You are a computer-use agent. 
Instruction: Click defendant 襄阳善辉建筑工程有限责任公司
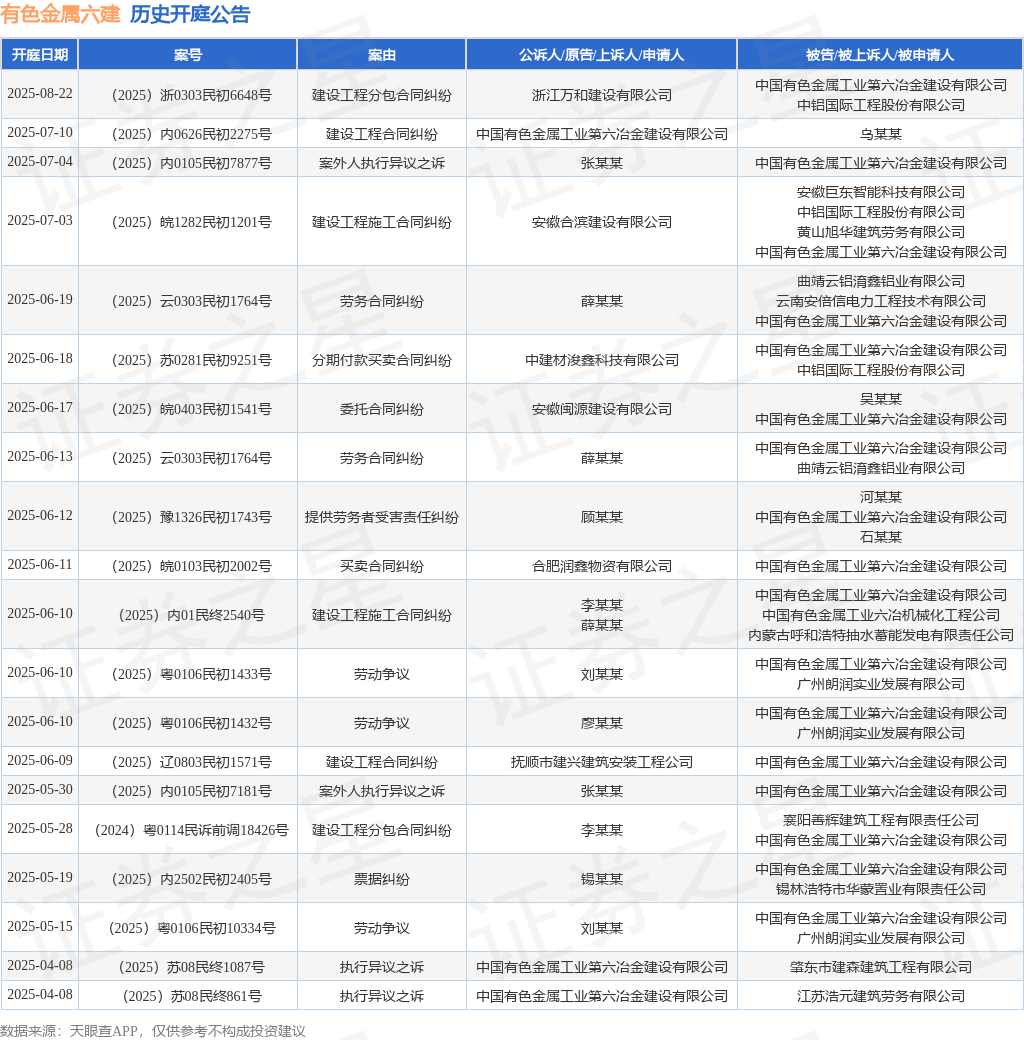[880, 820]
